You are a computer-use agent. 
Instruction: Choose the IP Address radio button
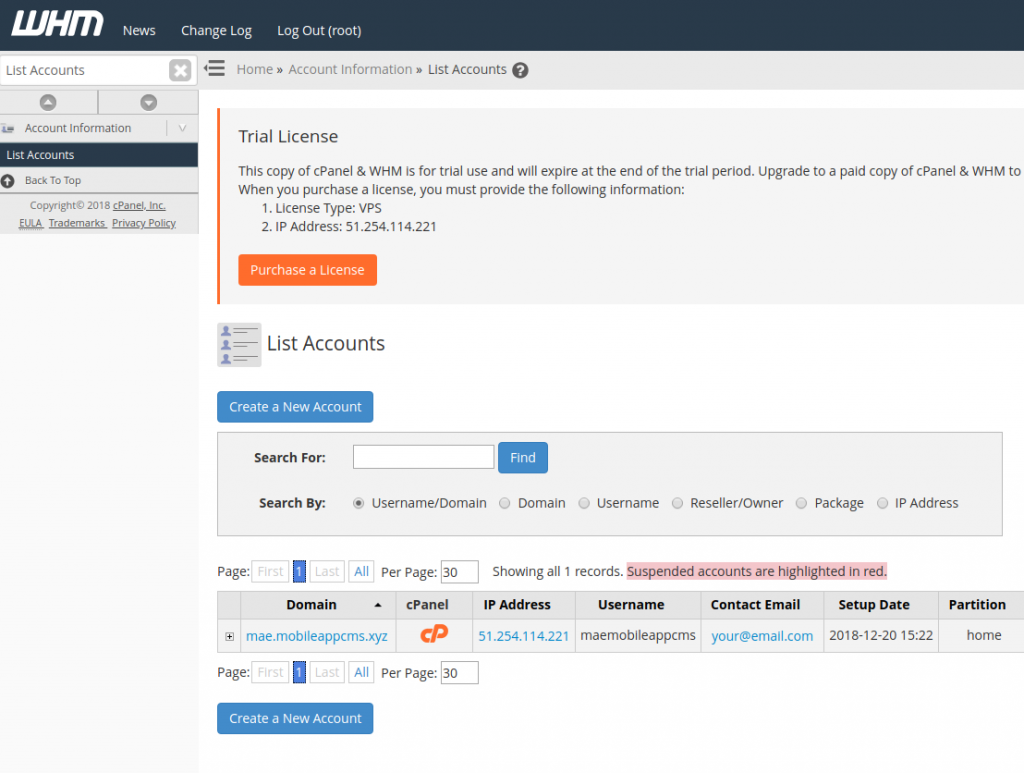pos(882,503)
